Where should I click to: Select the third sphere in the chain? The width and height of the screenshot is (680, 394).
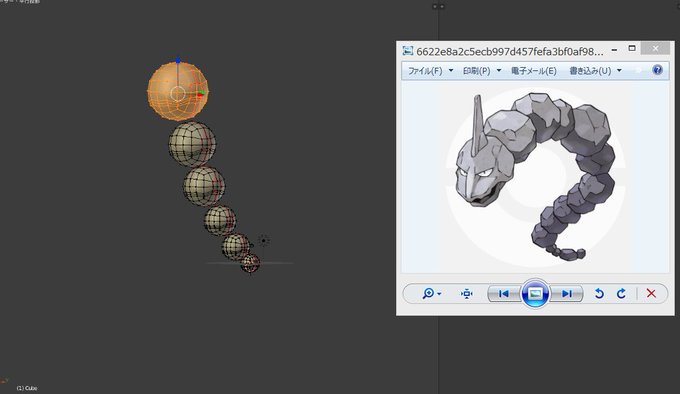tap(204, 186)
